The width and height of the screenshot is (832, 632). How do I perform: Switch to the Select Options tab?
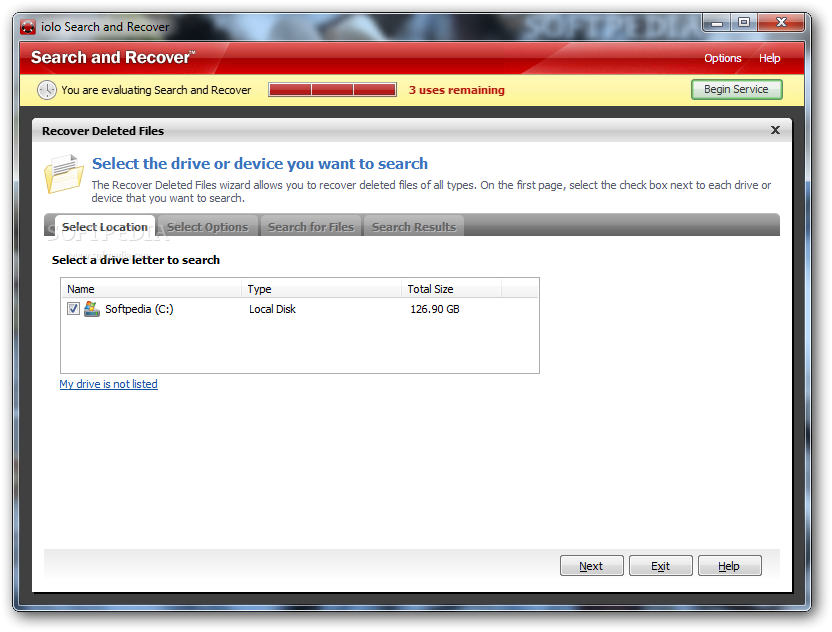(x=207, y=227)
